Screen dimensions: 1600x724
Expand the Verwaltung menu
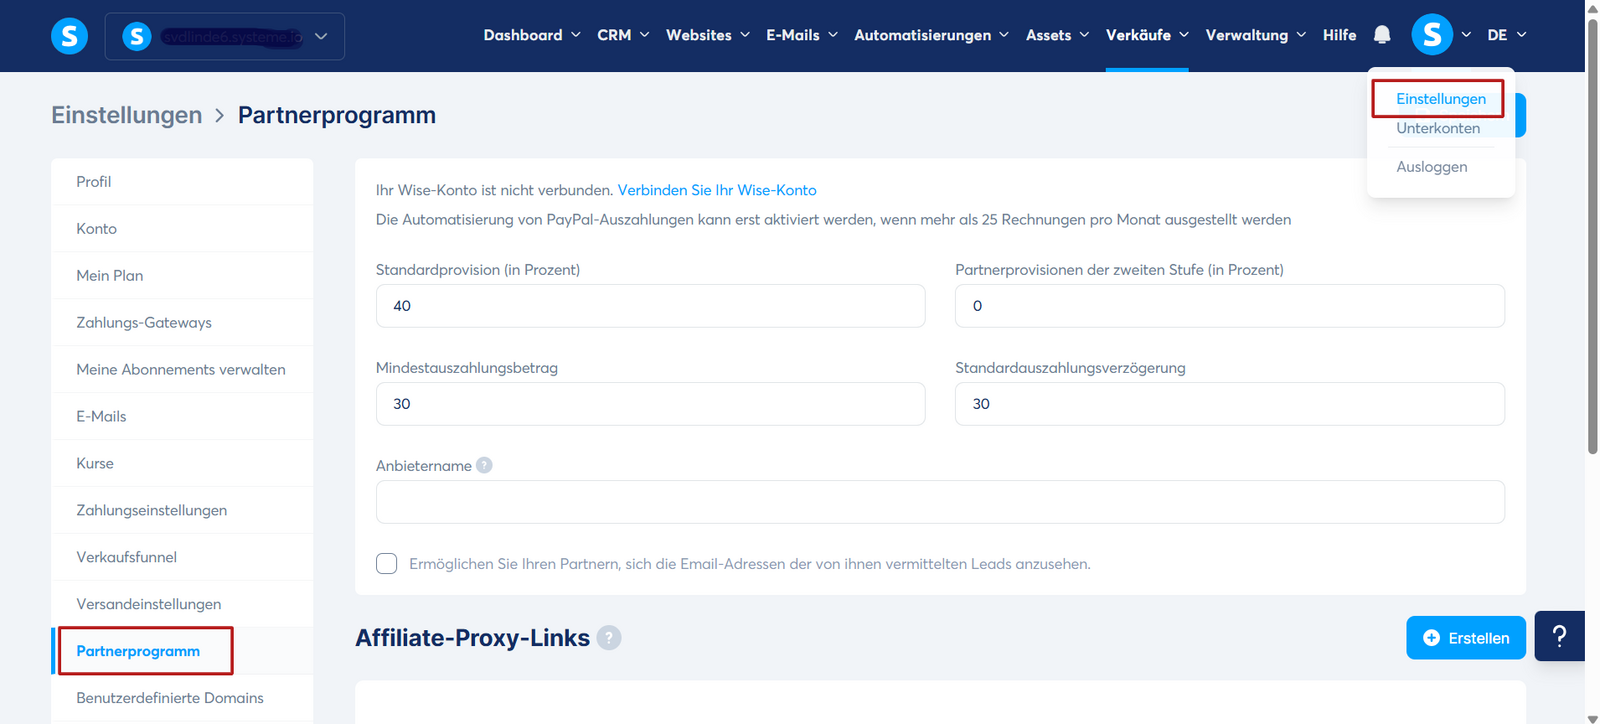(1255, 35)
